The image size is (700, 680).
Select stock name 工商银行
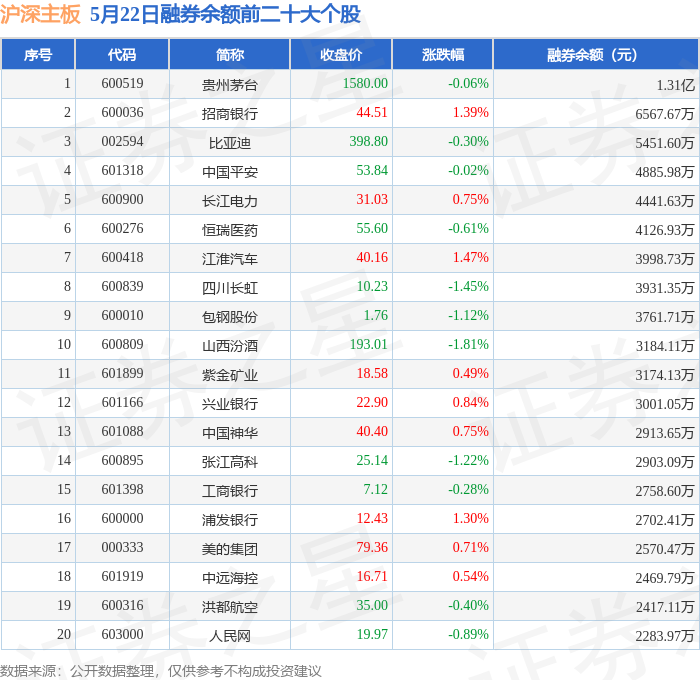coord(229,491)
